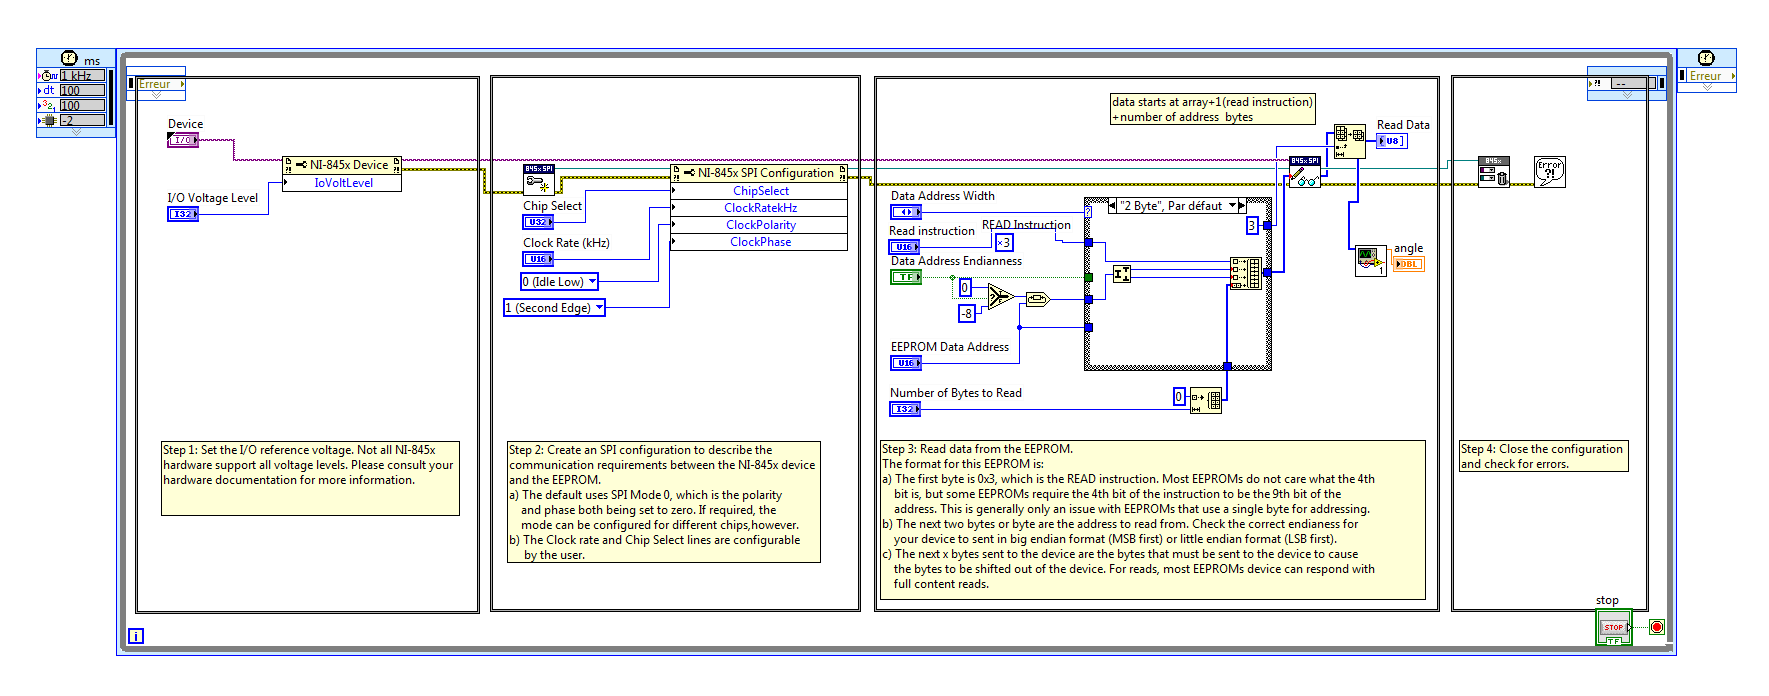The width and height of the screenshot is (1769, 696).
Task: Select the IoVoltLevel property row
Action: tap(343, 183)
